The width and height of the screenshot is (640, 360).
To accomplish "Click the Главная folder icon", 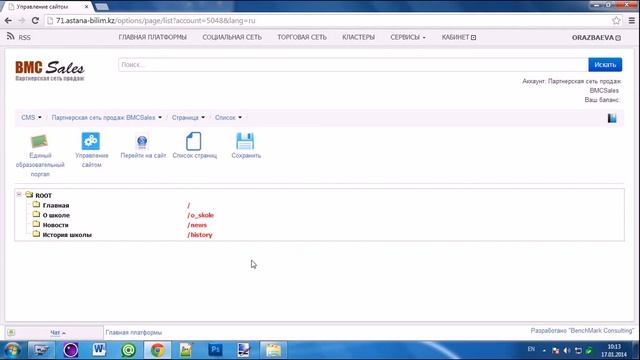I will pyautogui.click(x=36, y=204).
